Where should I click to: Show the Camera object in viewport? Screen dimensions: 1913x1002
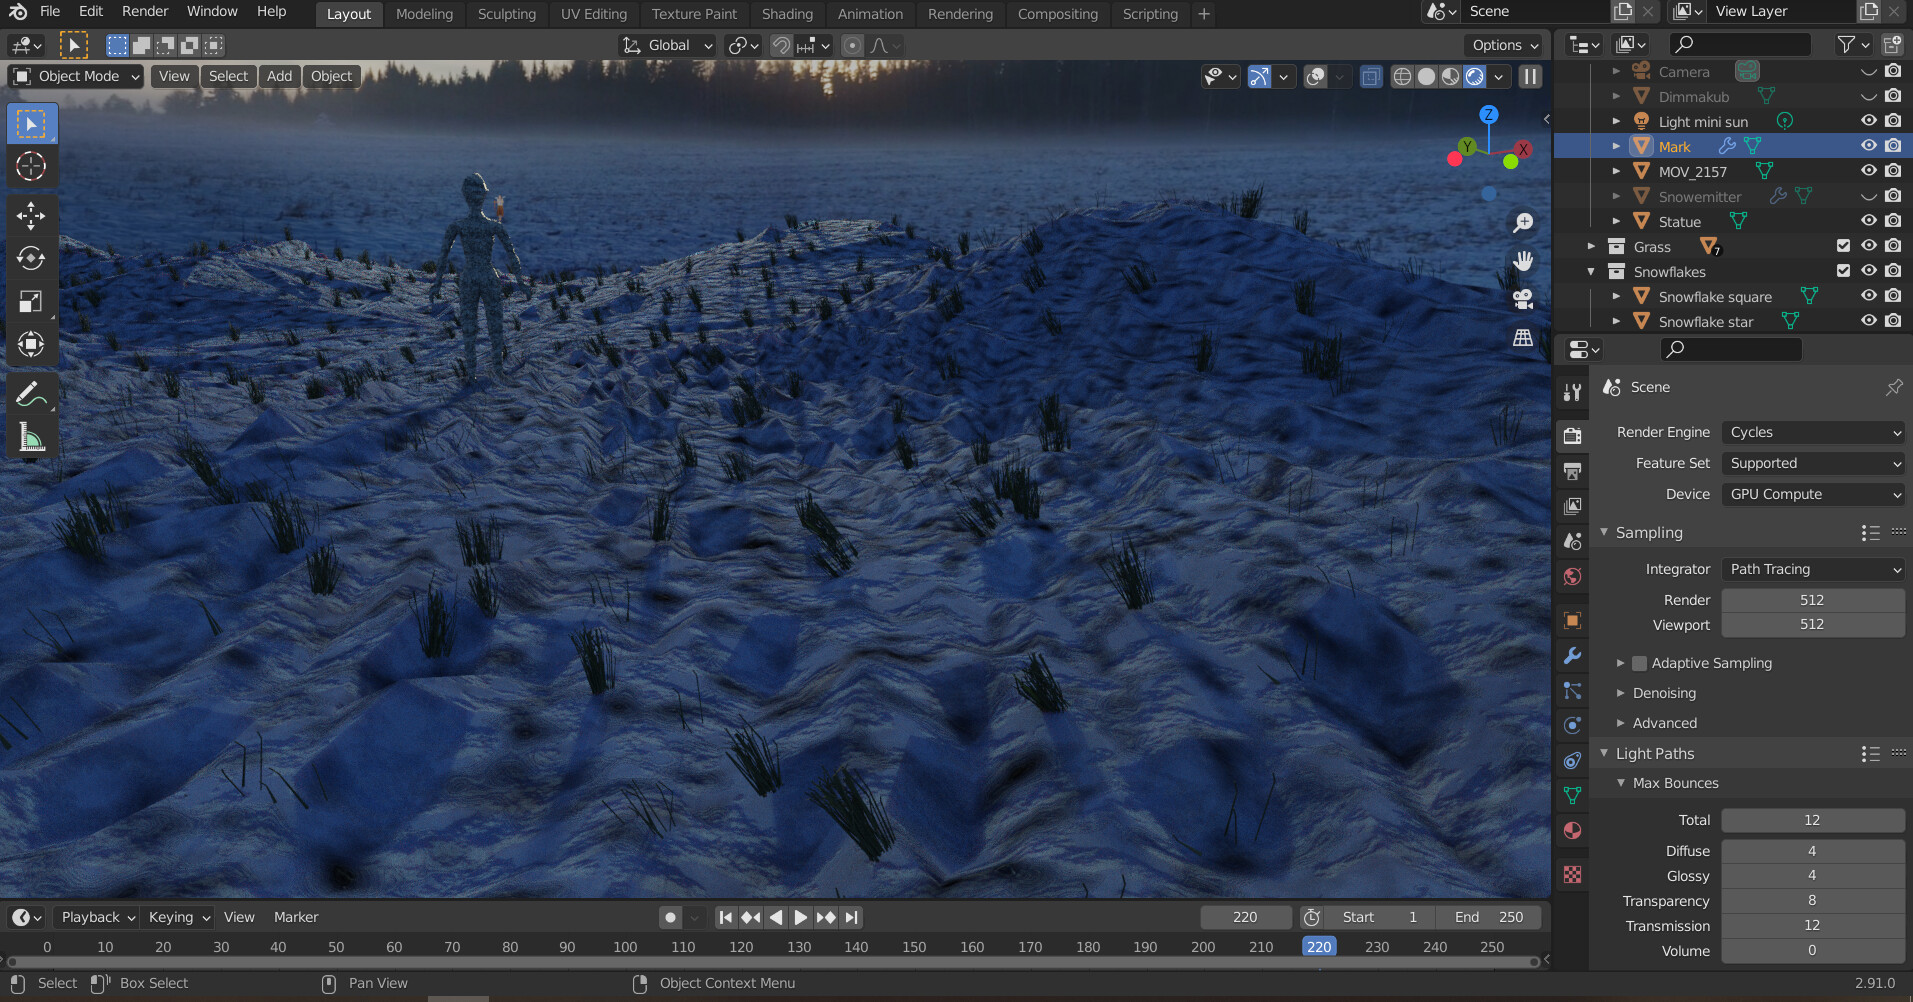point(1868,72)
